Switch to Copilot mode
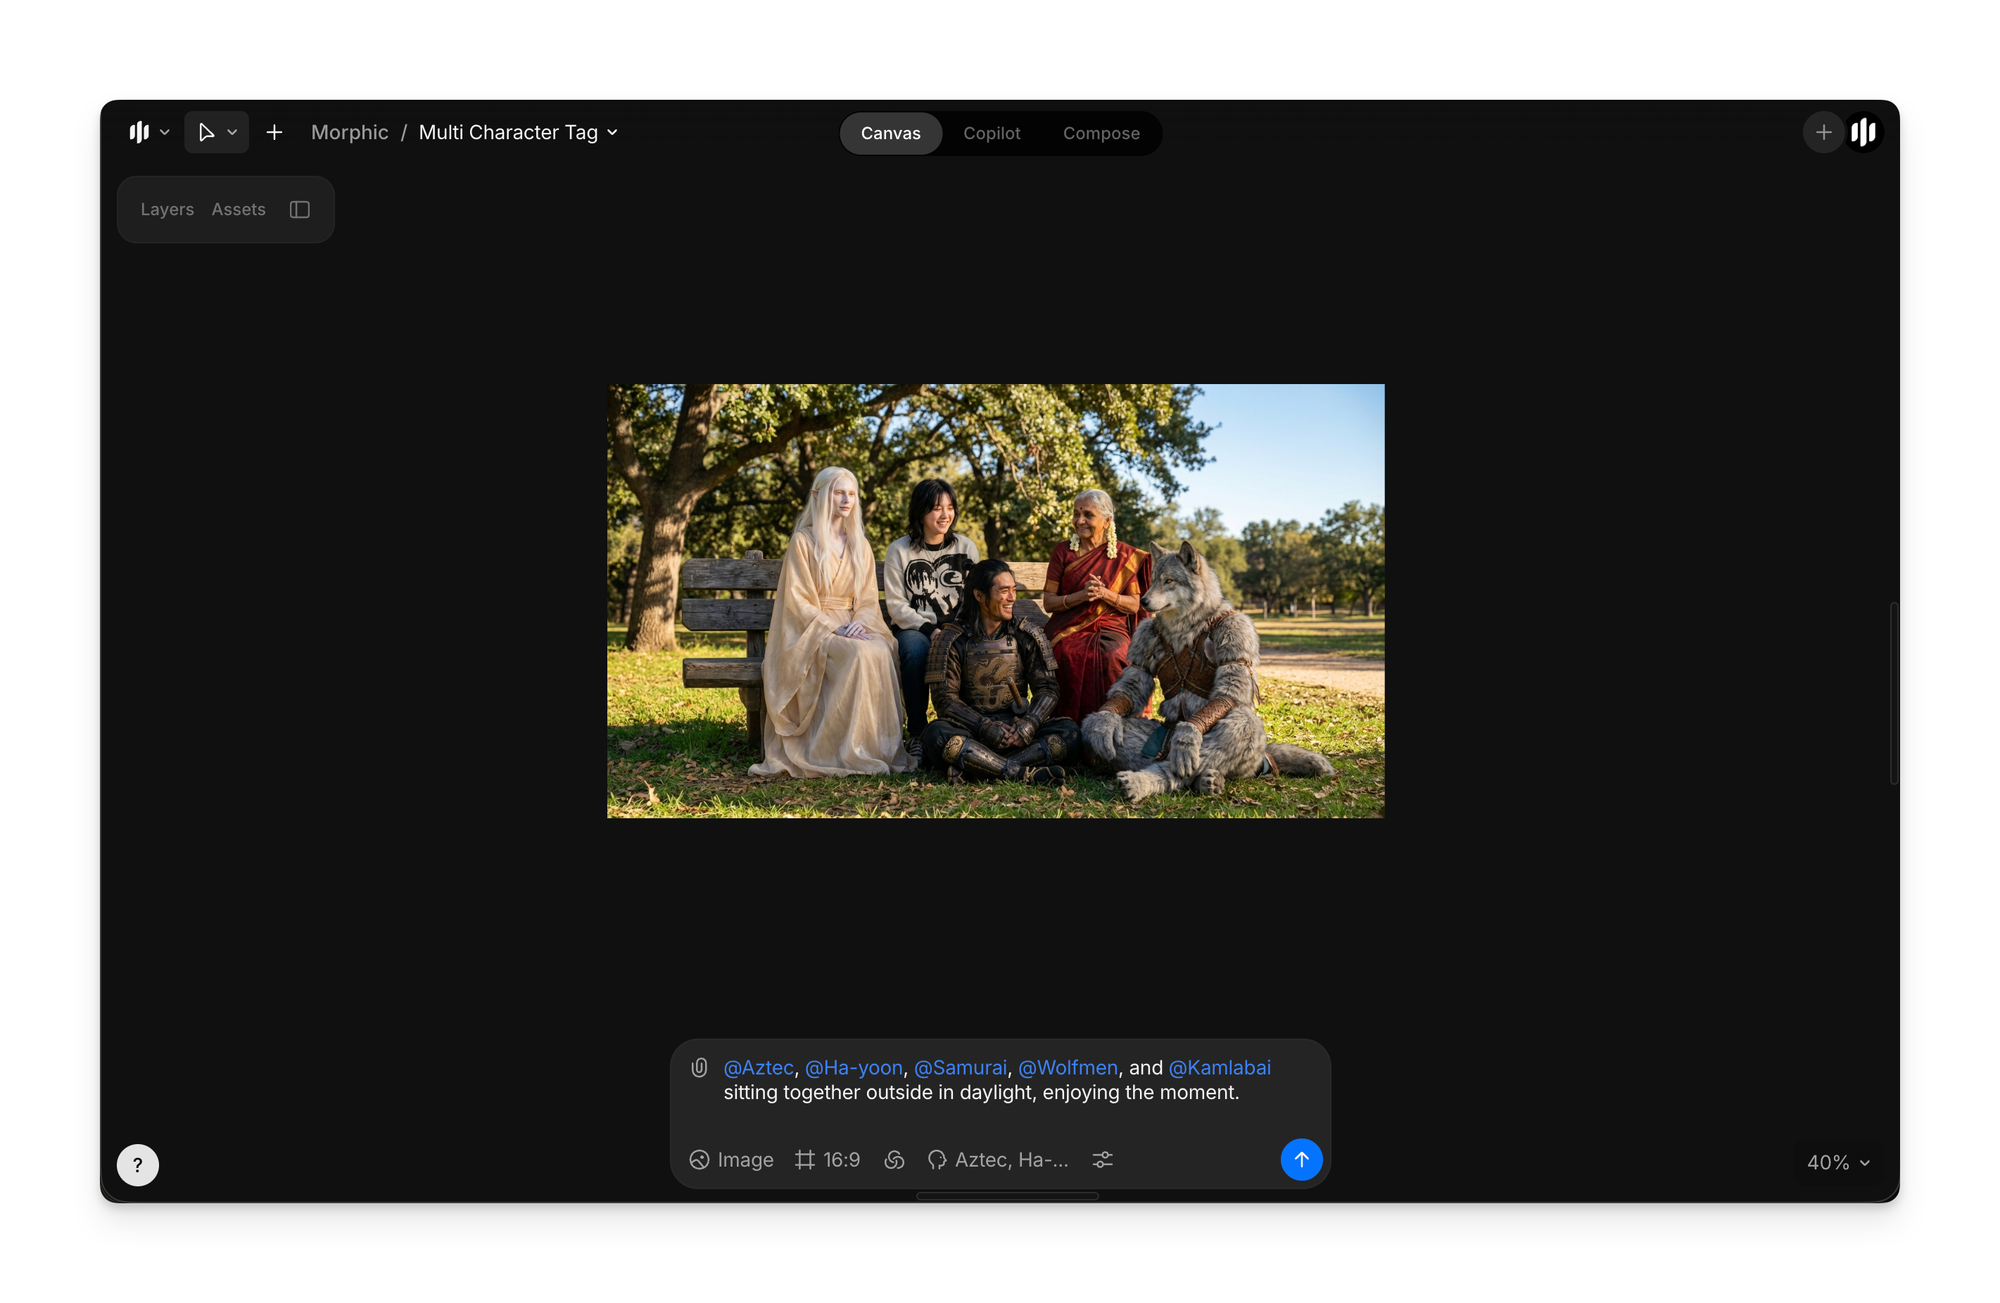The height and width of the screenshot is (1303, 2000). [991, 134]
